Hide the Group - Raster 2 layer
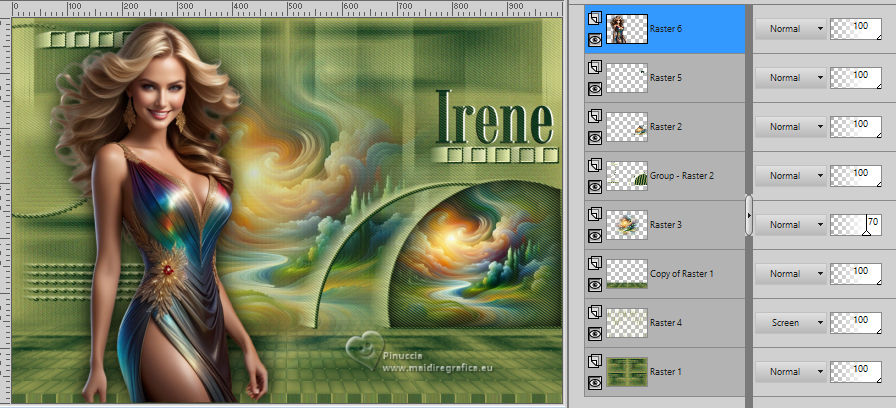 click(x=595, y=187)
